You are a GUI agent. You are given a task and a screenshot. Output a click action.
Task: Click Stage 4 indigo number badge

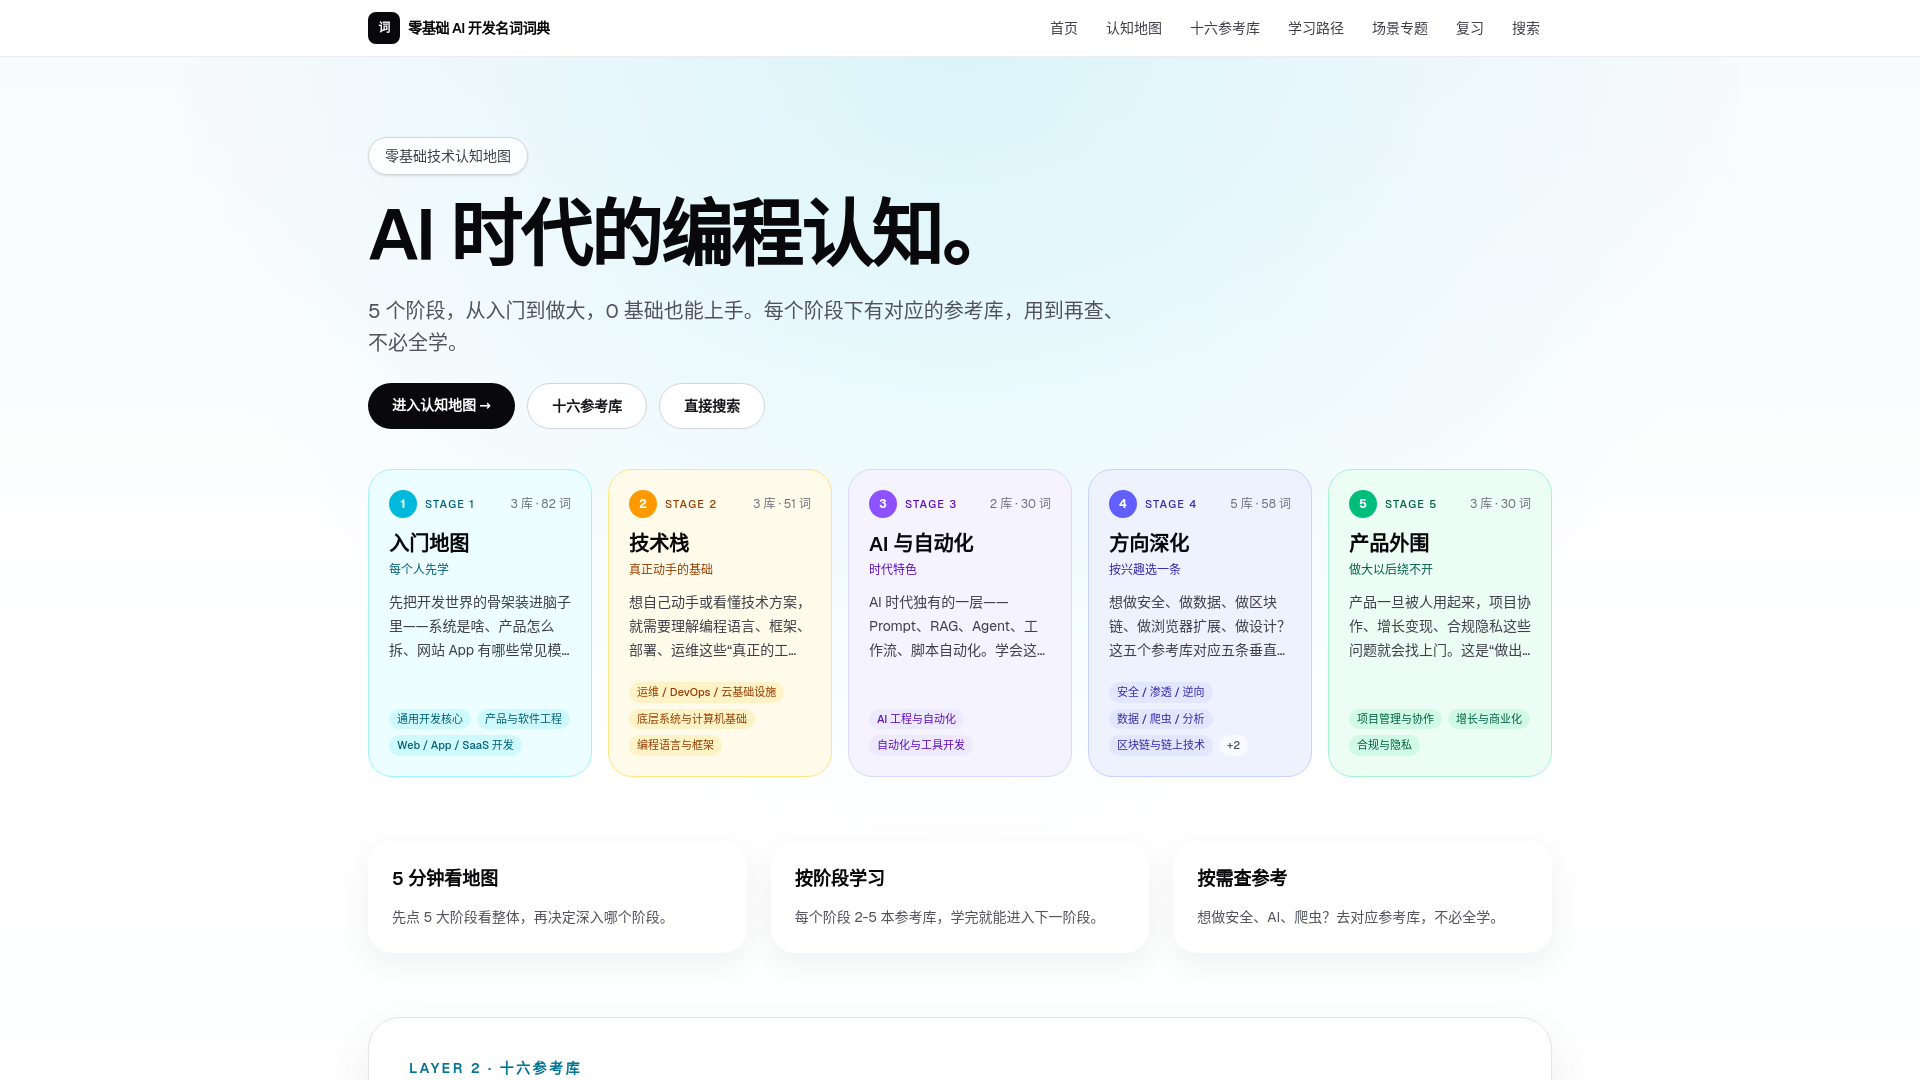pyautogui.click(x=1123, y=504)
